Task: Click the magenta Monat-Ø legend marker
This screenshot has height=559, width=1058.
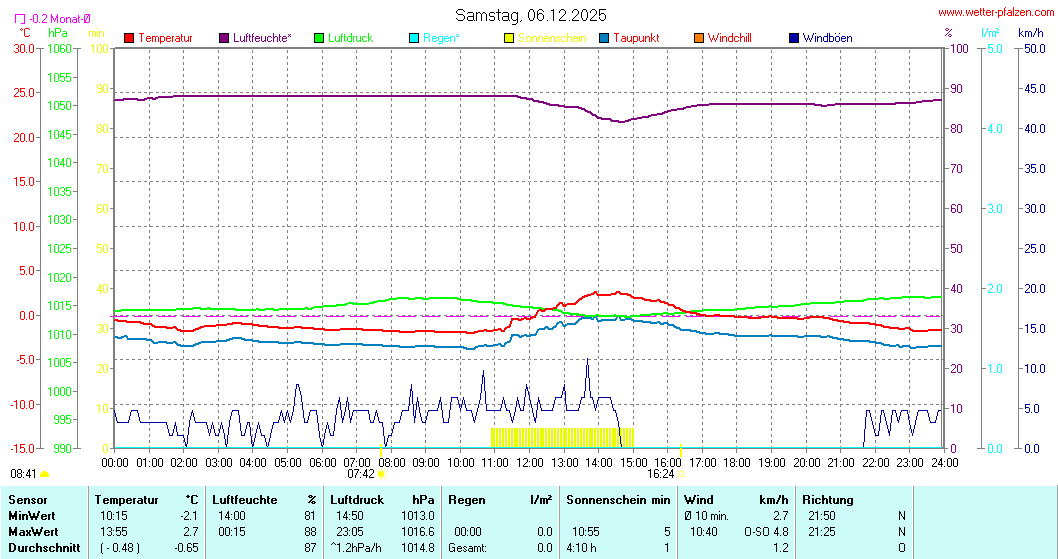Action: pyautogui.click(x=20, y=19)
